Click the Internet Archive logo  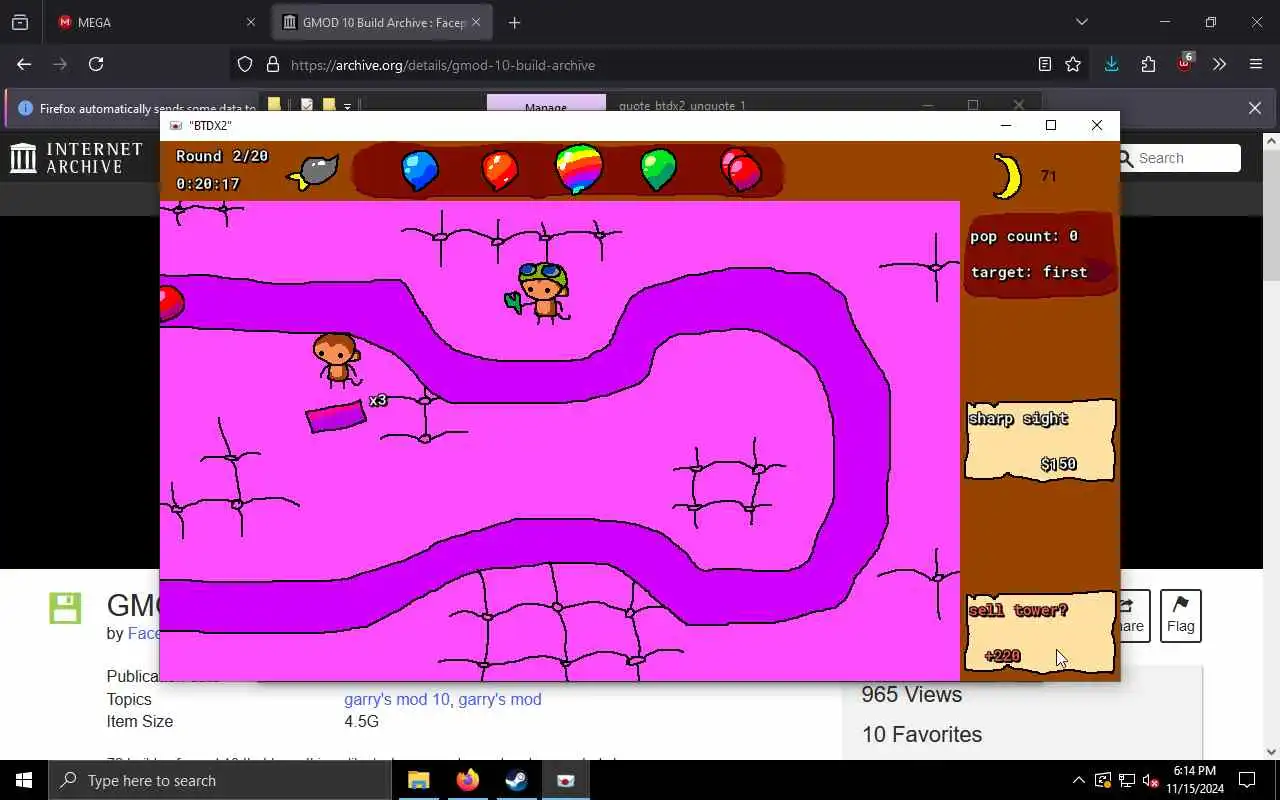(76, 158)
